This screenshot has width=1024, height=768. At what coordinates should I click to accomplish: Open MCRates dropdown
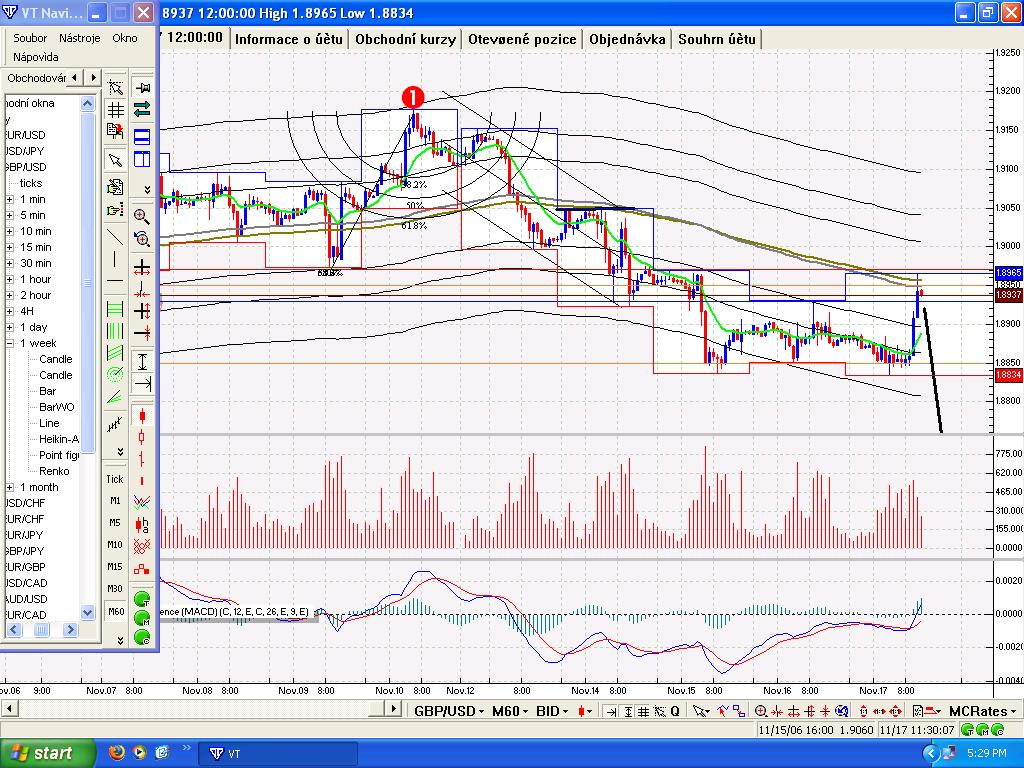pos(983,711)
